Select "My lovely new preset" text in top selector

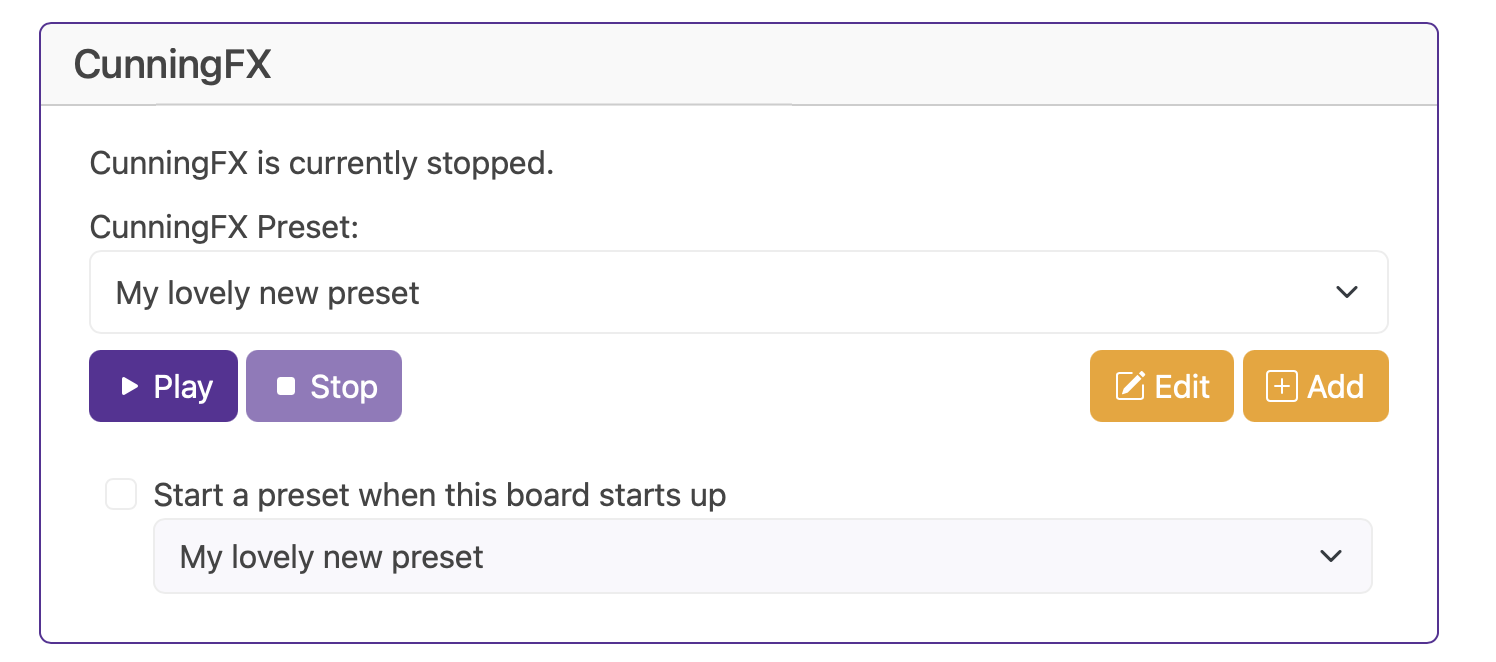(268, 293)
